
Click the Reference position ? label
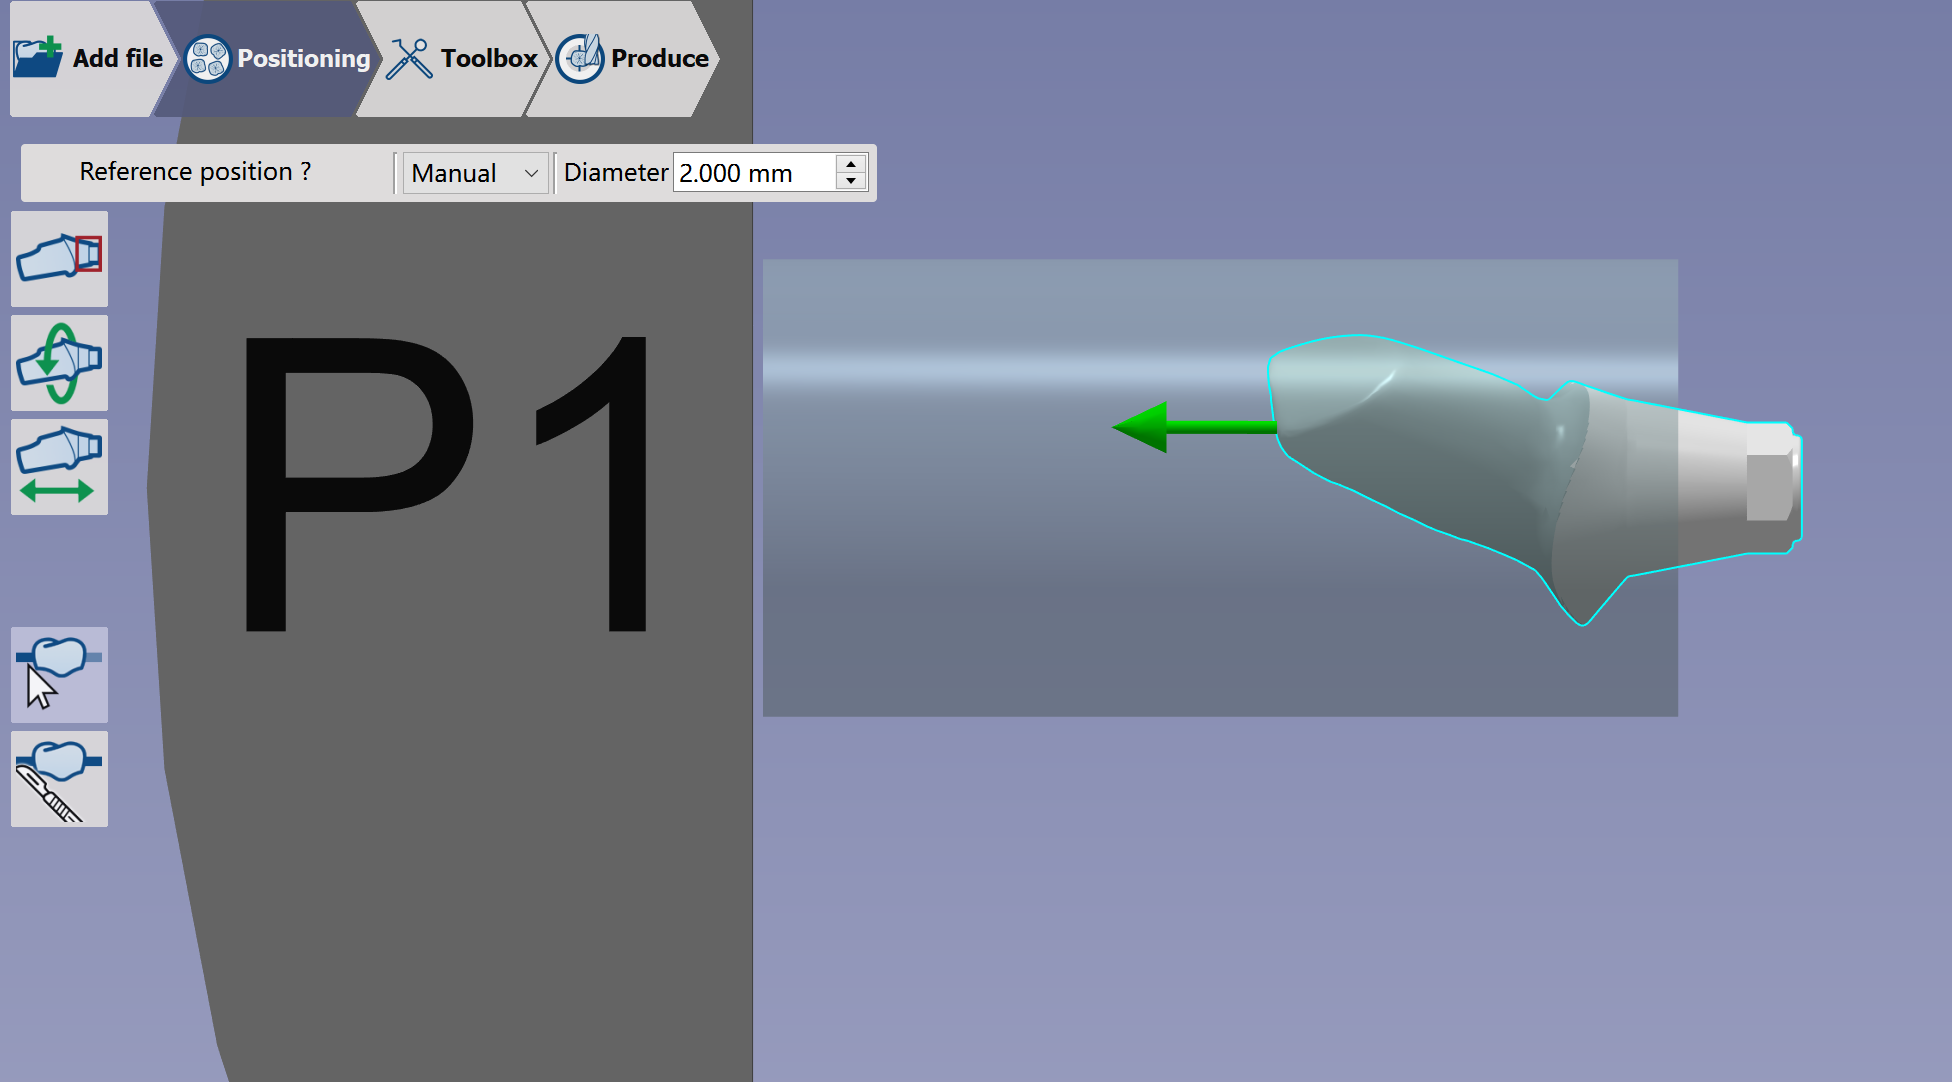point(195,172)
